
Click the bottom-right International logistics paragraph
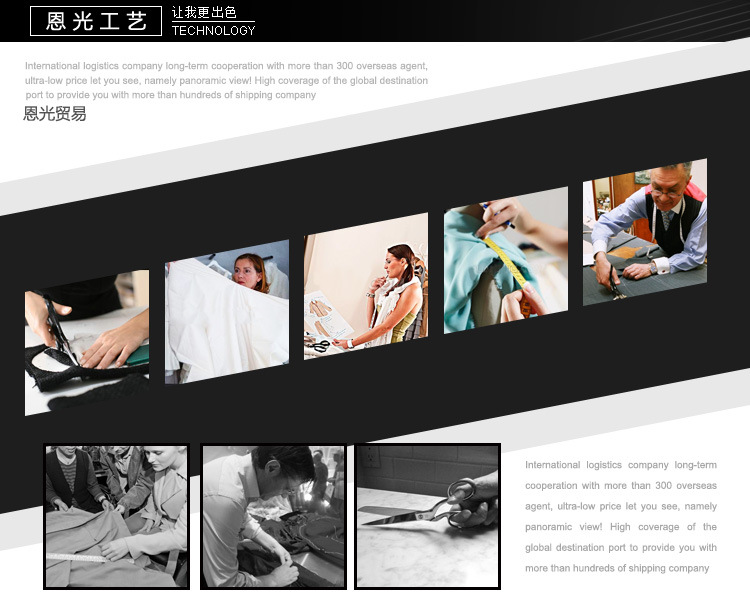[621, 517]
